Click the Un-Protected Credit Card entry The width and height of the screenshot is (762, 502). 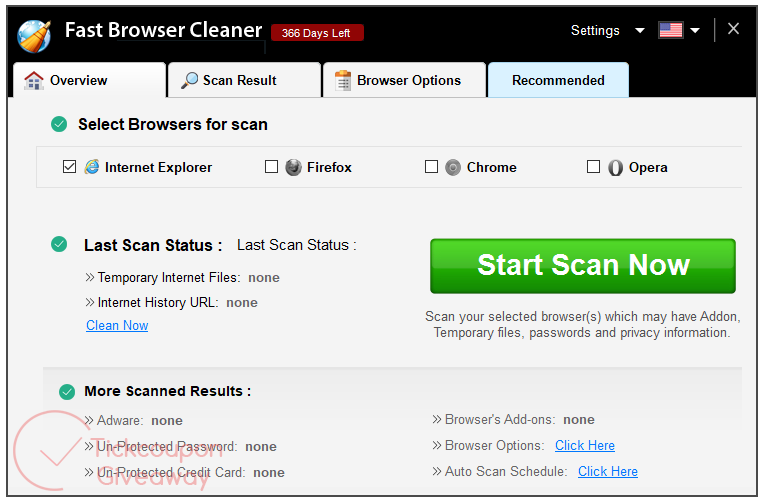[x=185, y=472]
